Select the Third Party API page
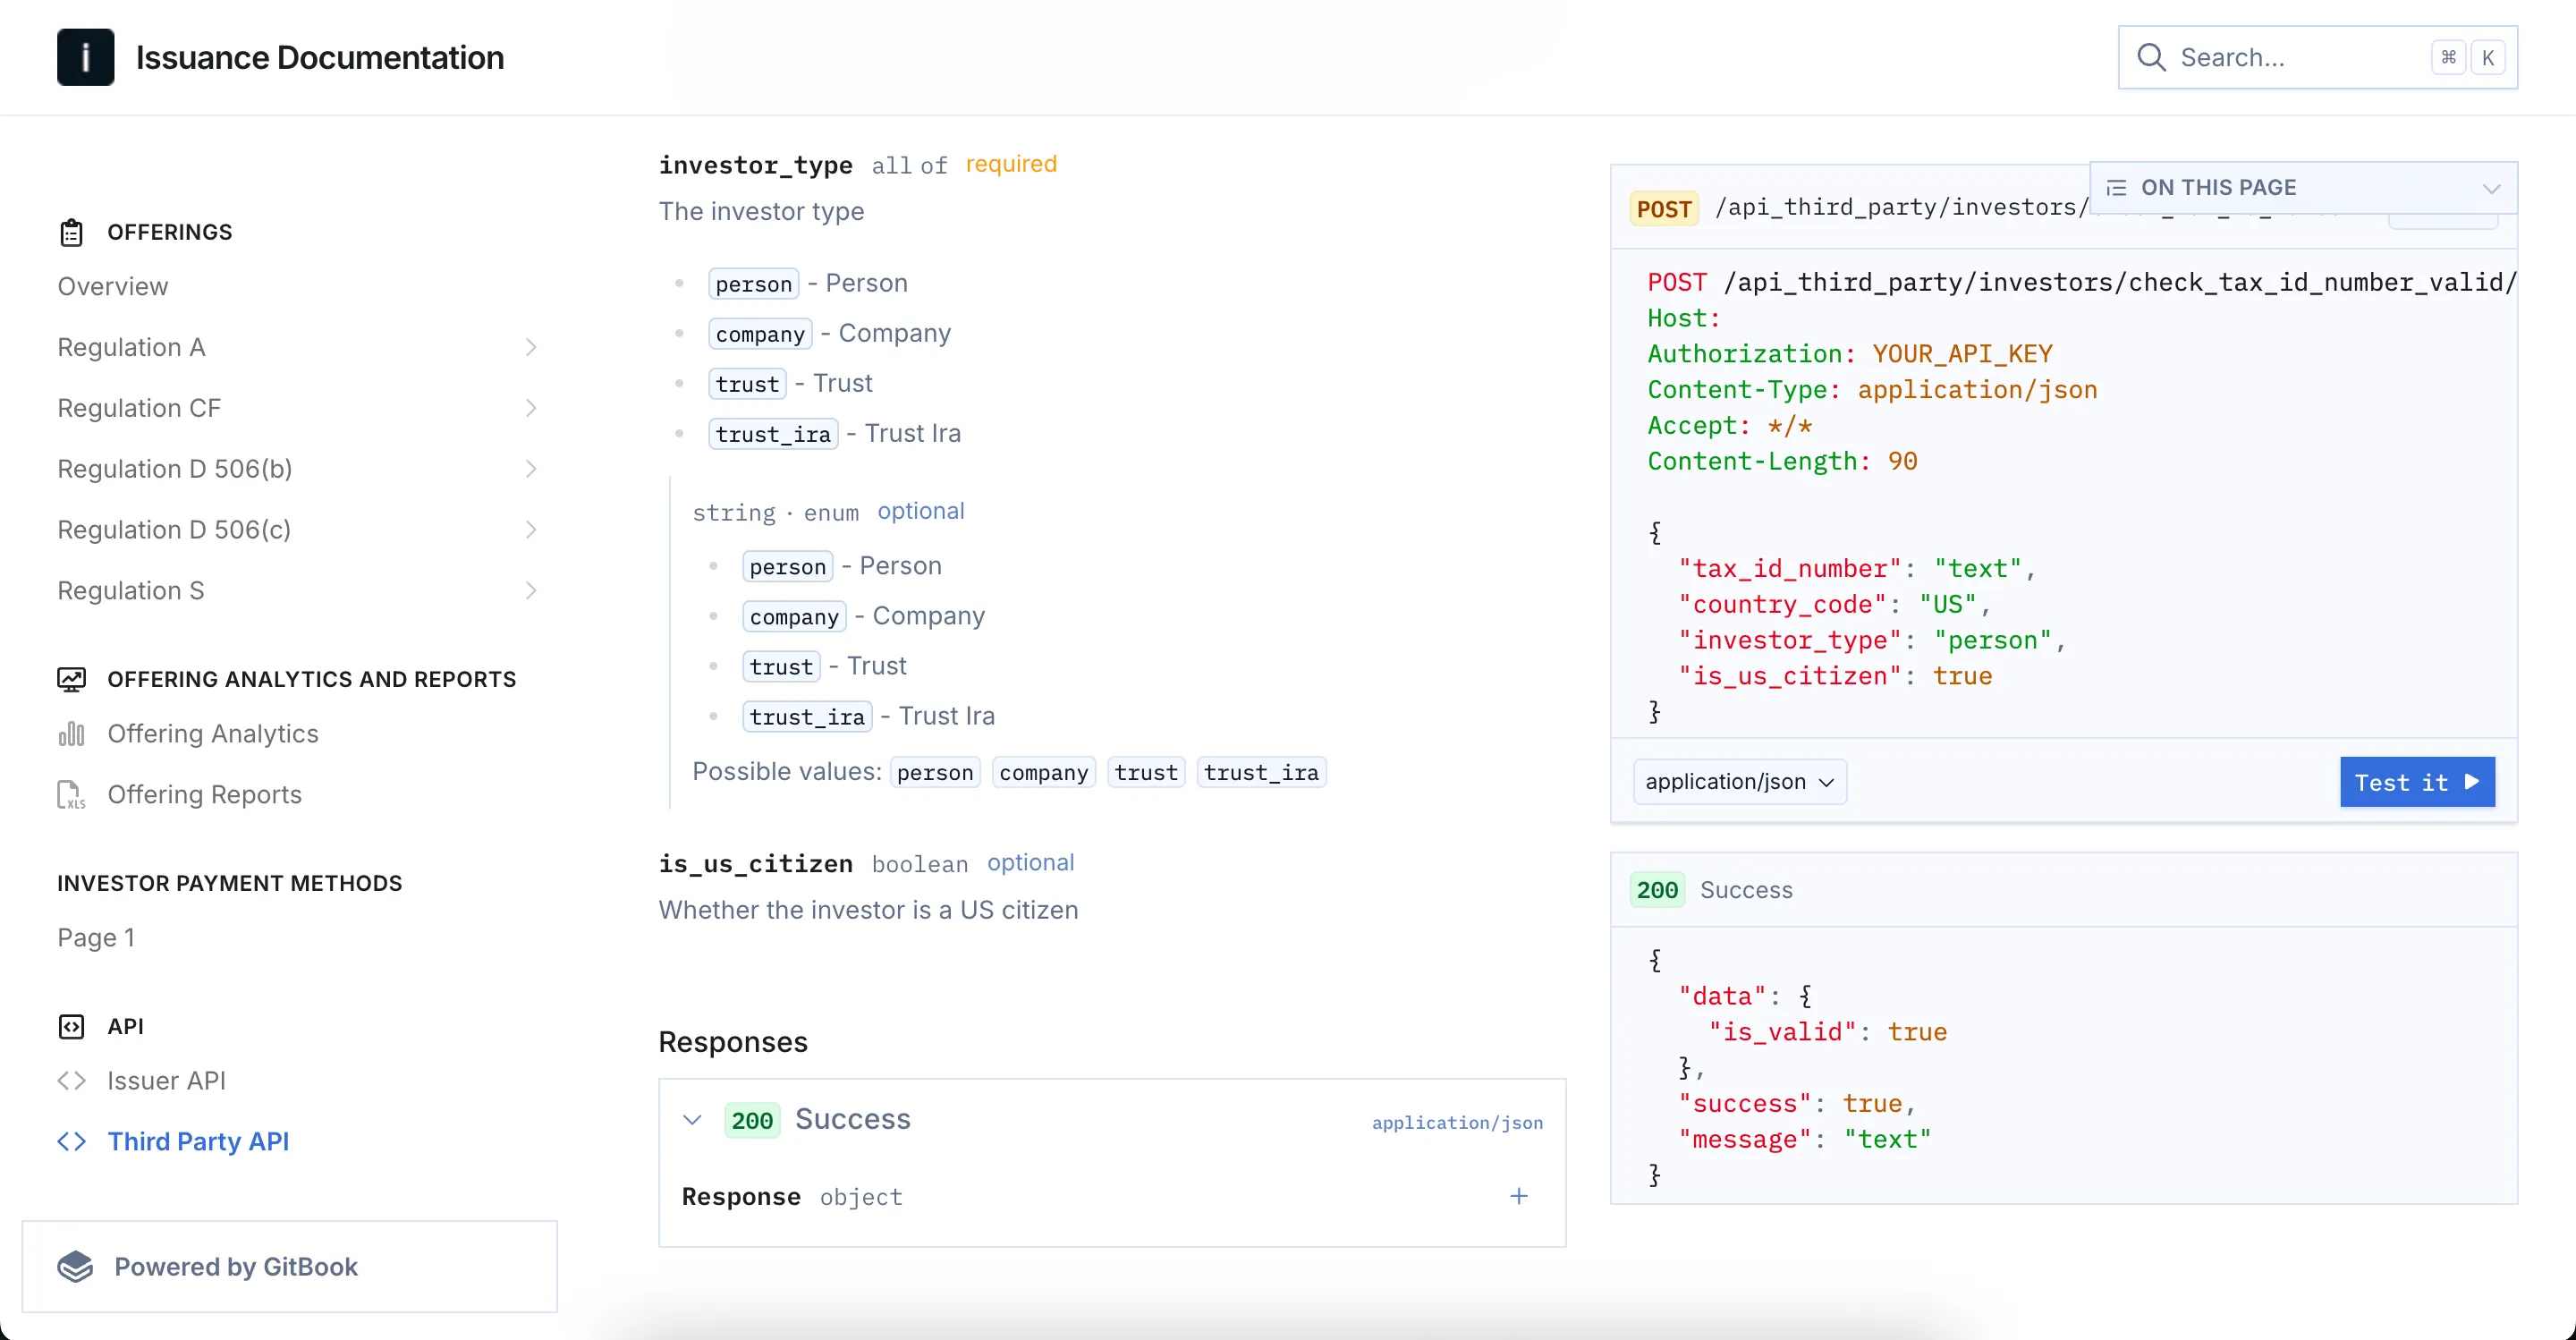This screenshot has width=2576, height=1340. [198, 1142]
